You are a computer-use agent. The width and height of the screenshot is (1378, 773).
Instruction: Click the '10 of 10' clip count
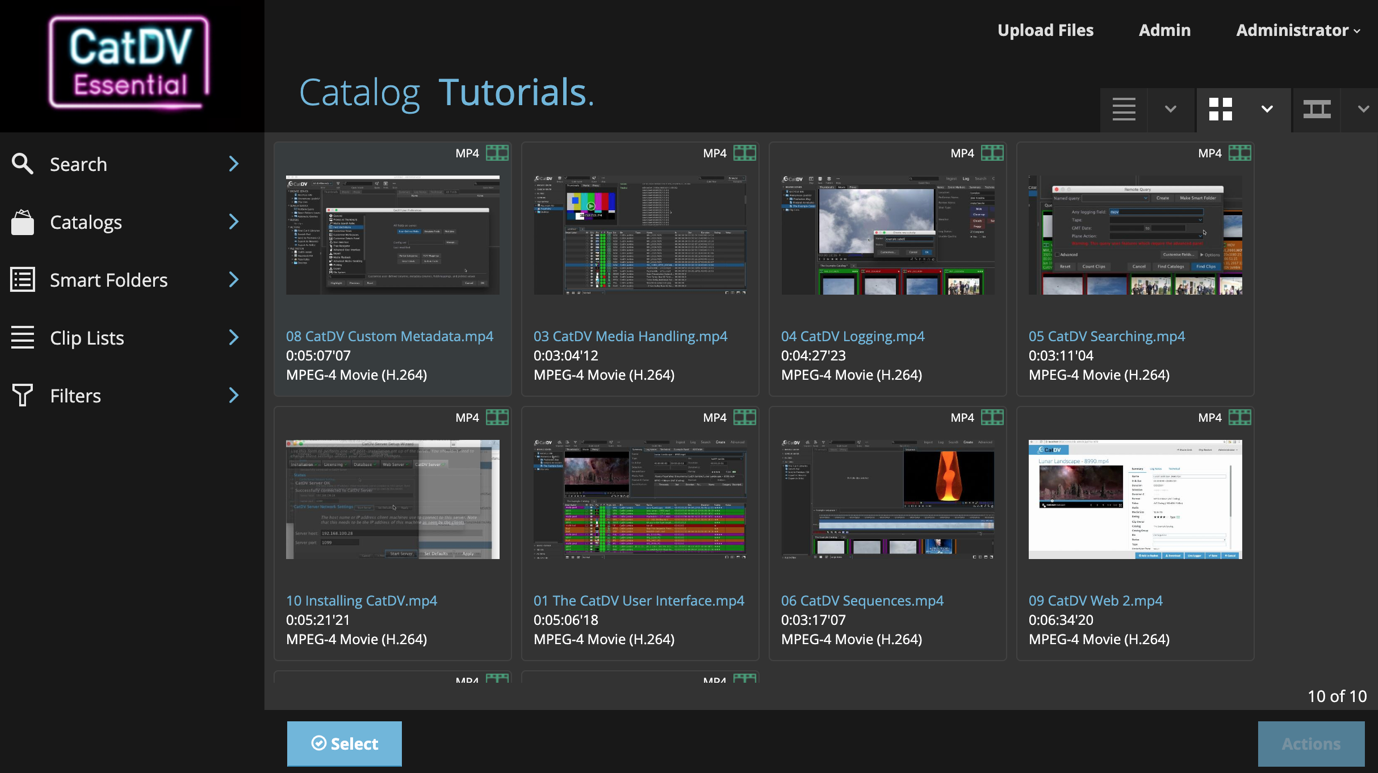pos(1336,696)
